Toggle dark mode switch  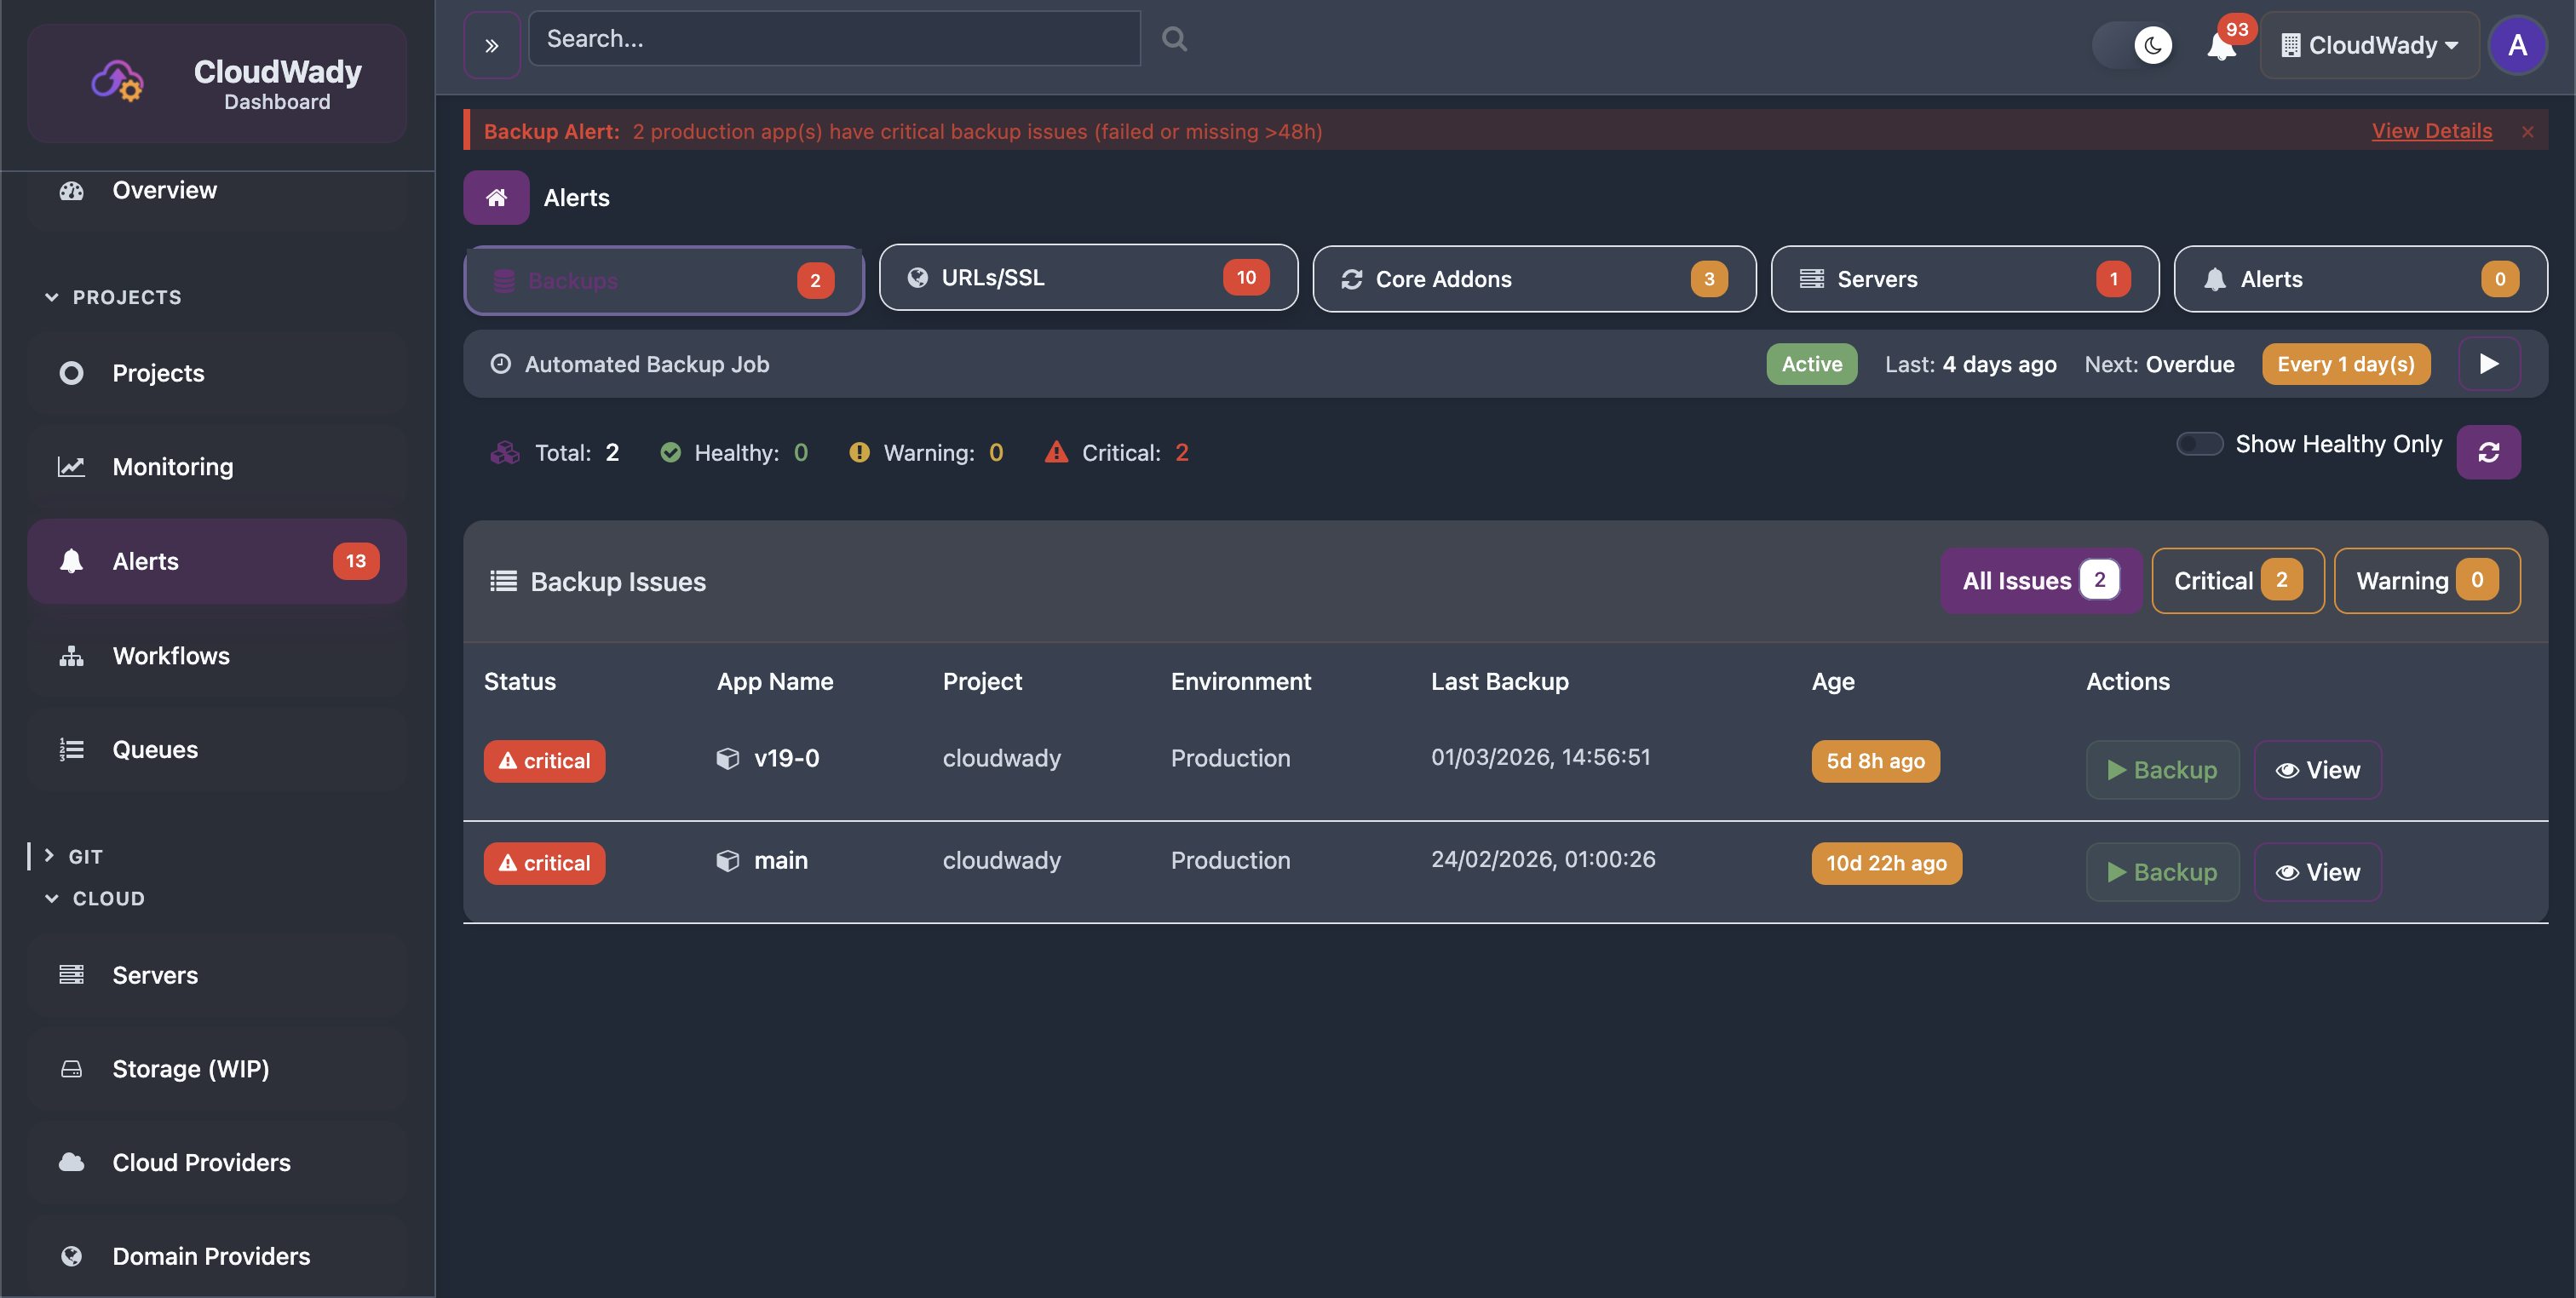(x=2133, y=45)
